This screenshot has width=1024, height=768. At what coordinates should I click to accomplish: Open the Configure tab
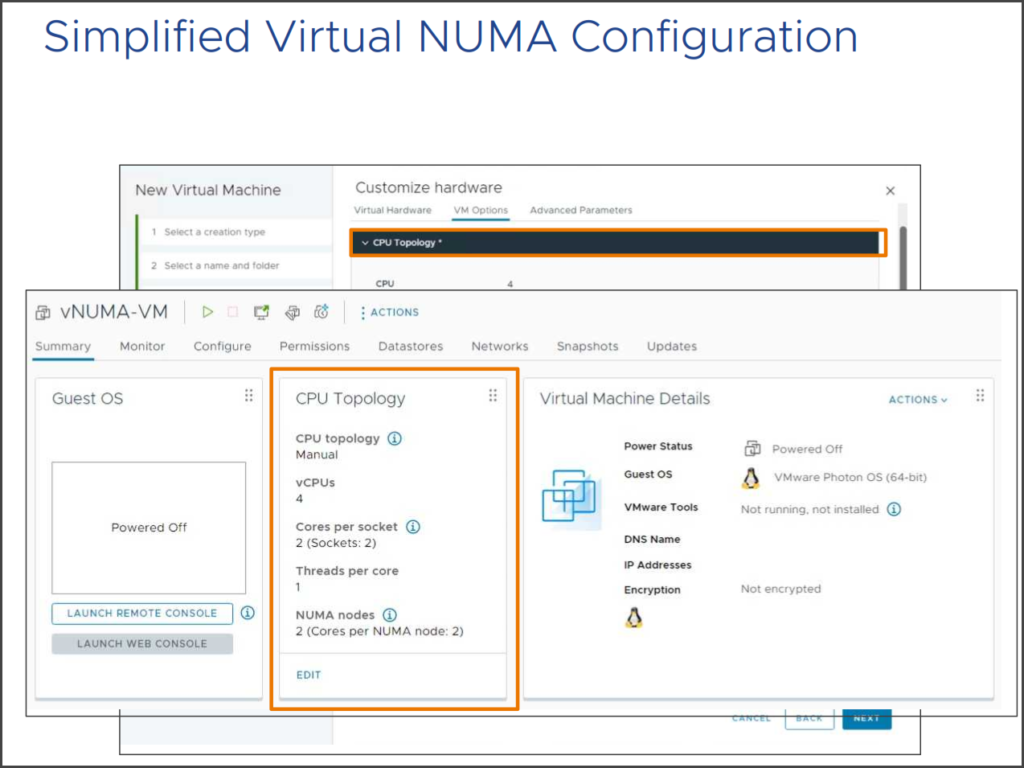point(222,346)
